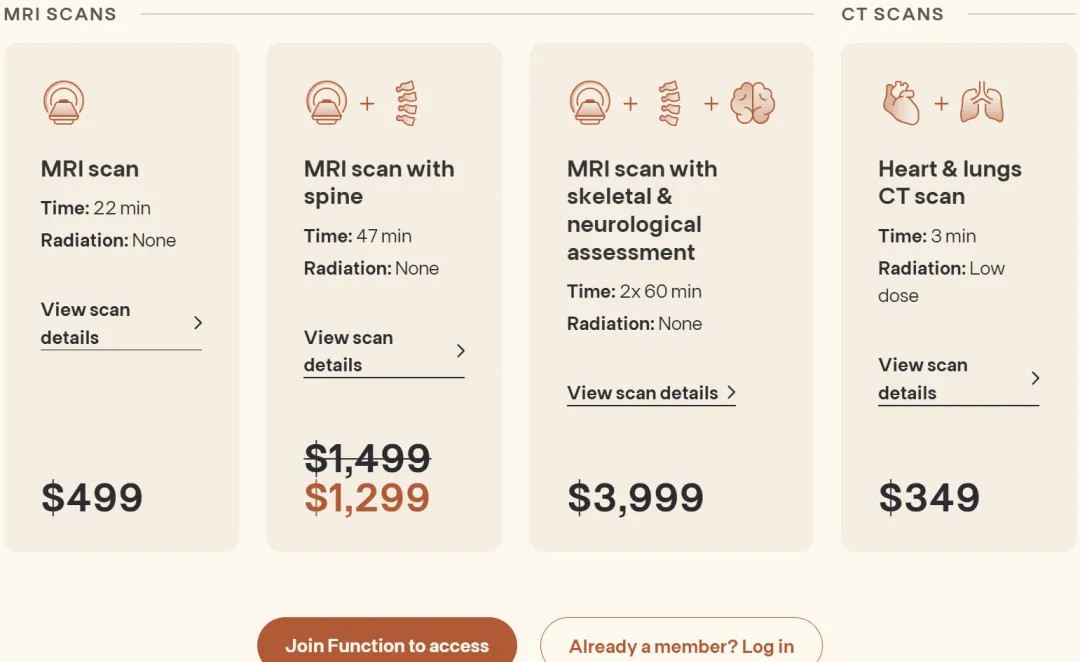Click Already a member? Log in
The height and width of the screenshot is (662, 1080).
coord(681,646)
